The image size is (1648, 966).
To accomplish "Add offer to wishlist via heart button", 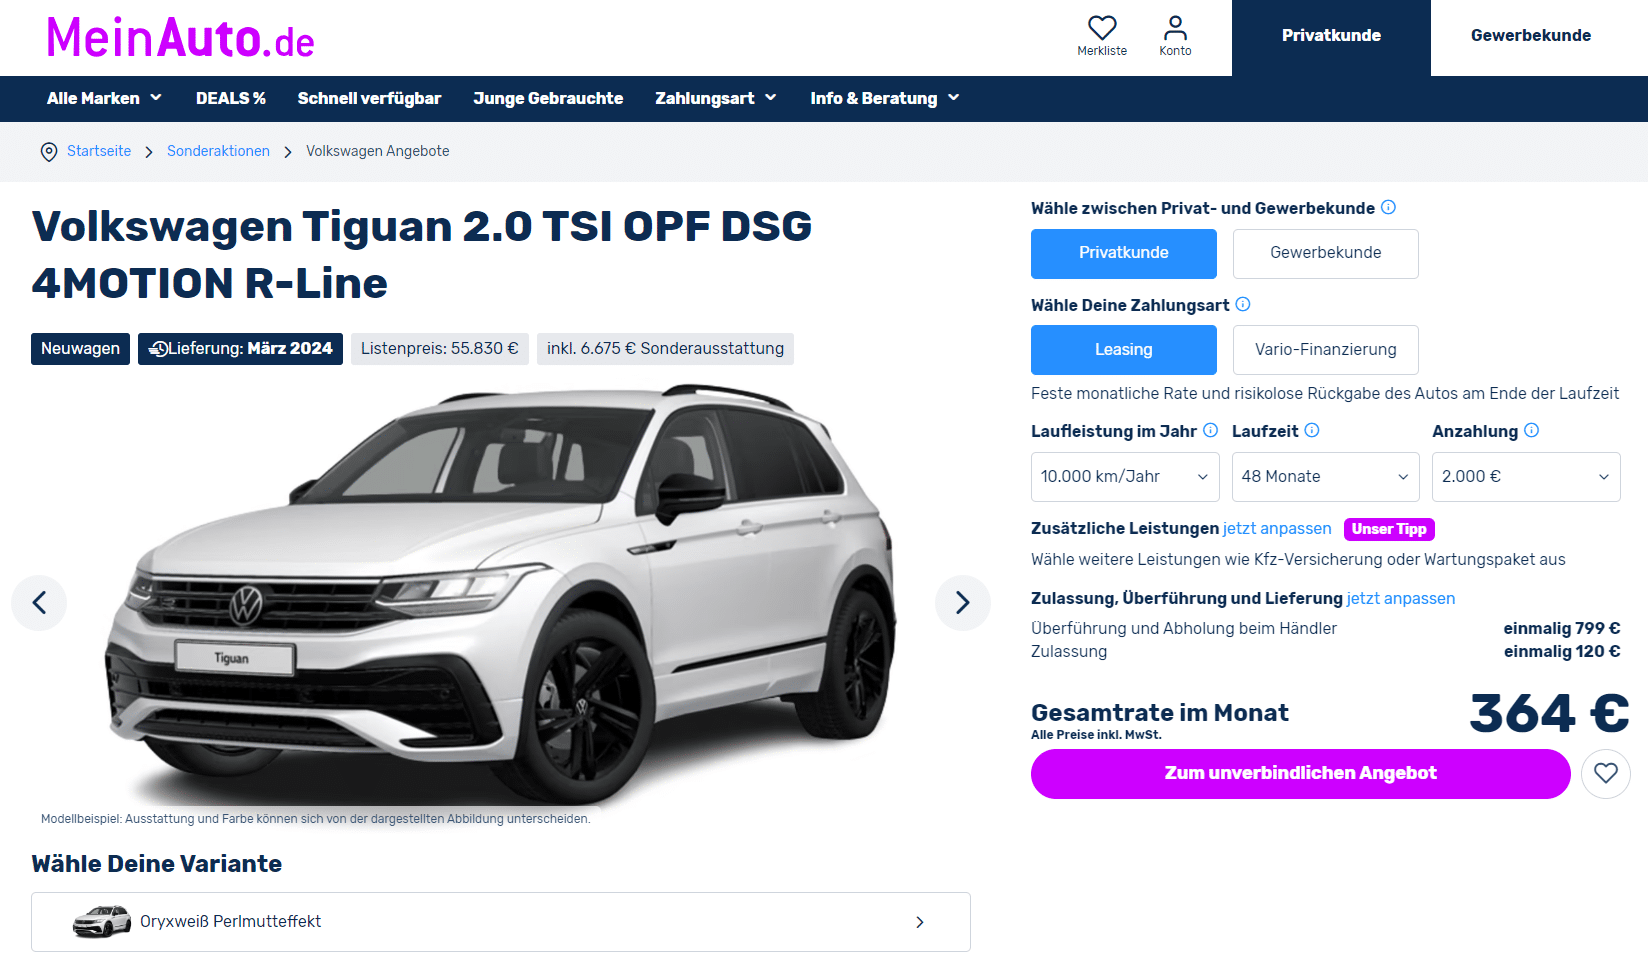I will (1606, 773).
